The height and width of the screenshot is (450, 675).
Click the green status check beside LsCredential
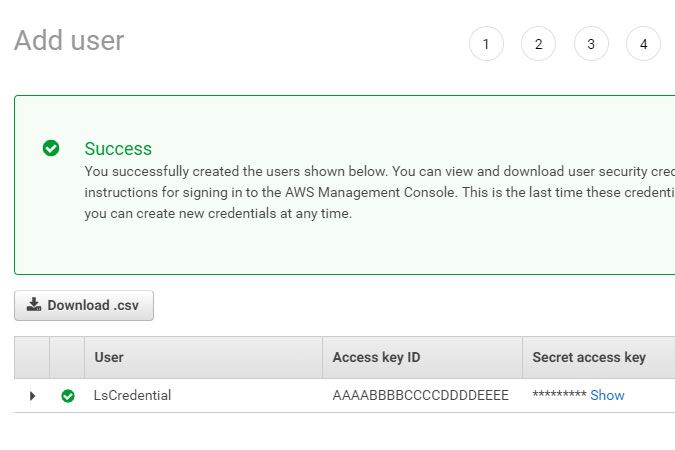pos(68,396)
